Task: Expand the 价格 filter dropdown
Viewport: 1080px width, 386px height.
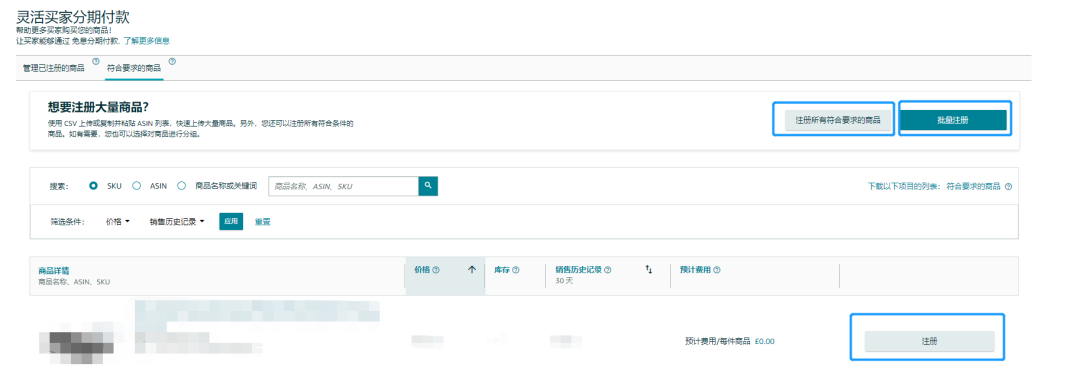Action: [x=118, y=221]
